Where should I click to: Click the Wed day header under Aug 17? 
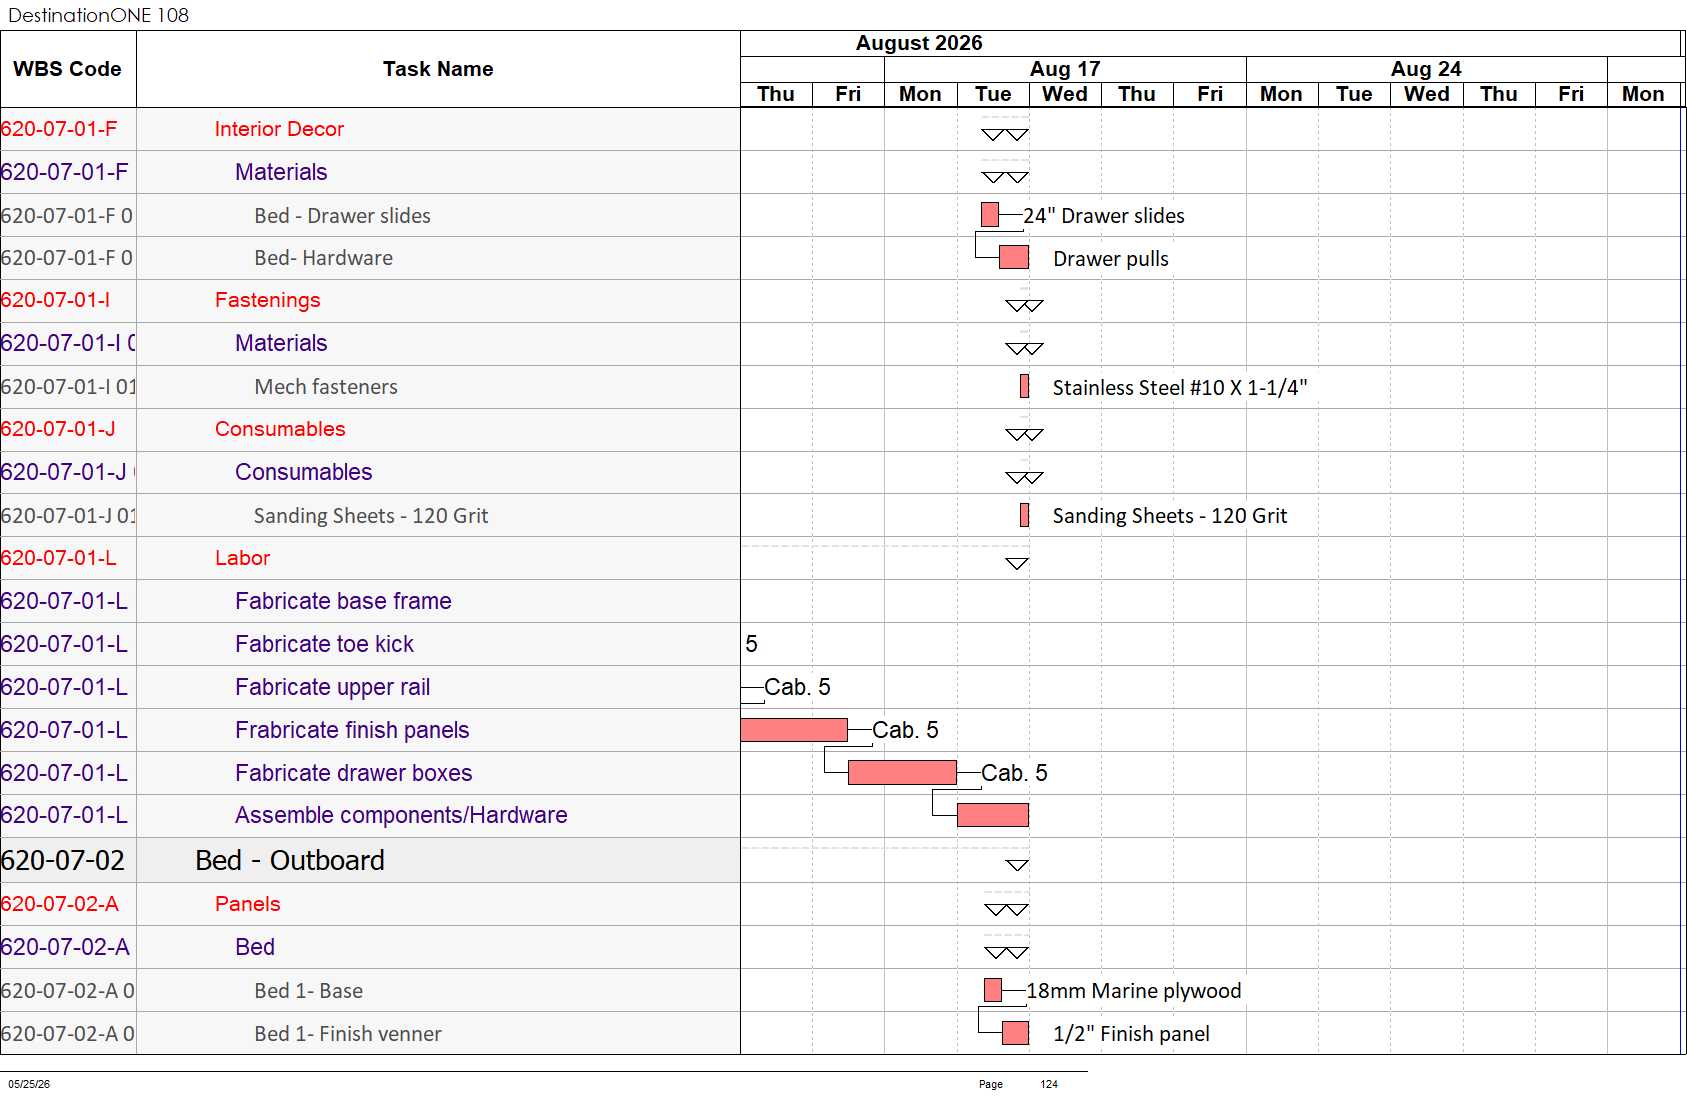[x=1065, y=94]
